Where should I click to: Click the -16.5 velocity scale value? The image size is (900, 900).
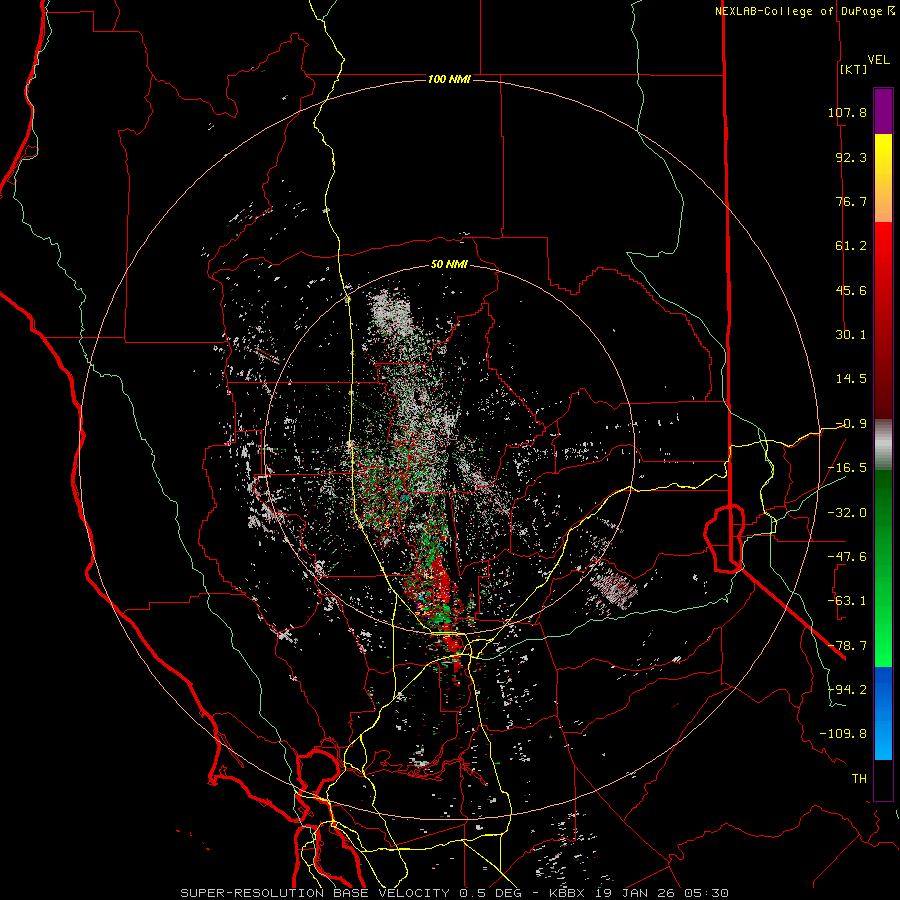(x=847, y=468)
